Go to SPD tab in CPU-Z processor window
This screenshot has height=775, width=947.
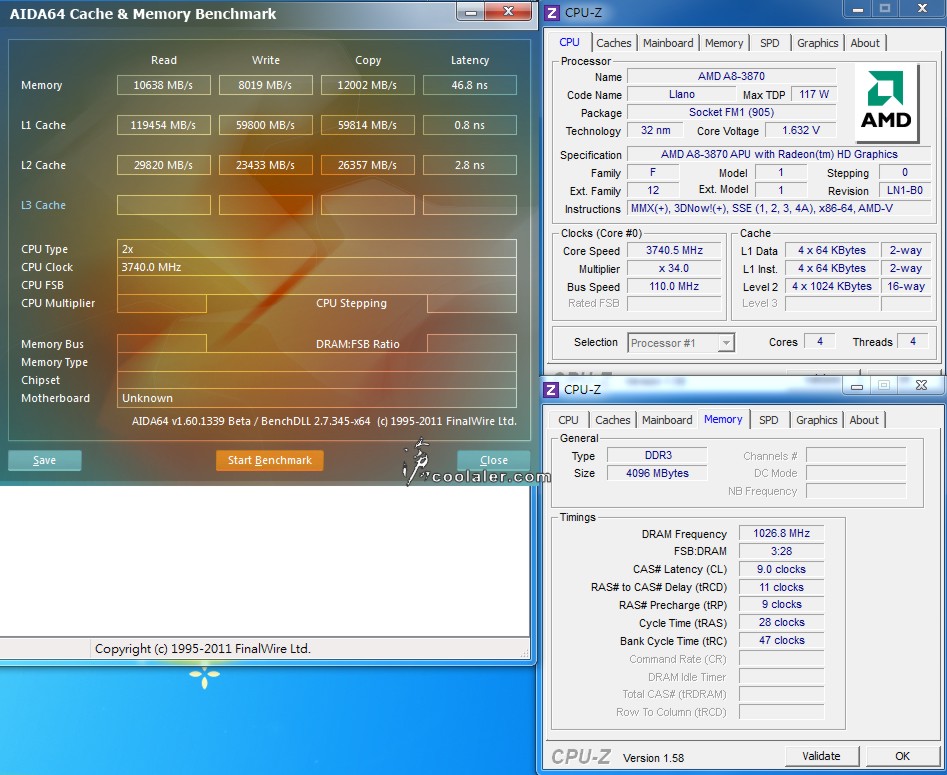click(769, 43)
